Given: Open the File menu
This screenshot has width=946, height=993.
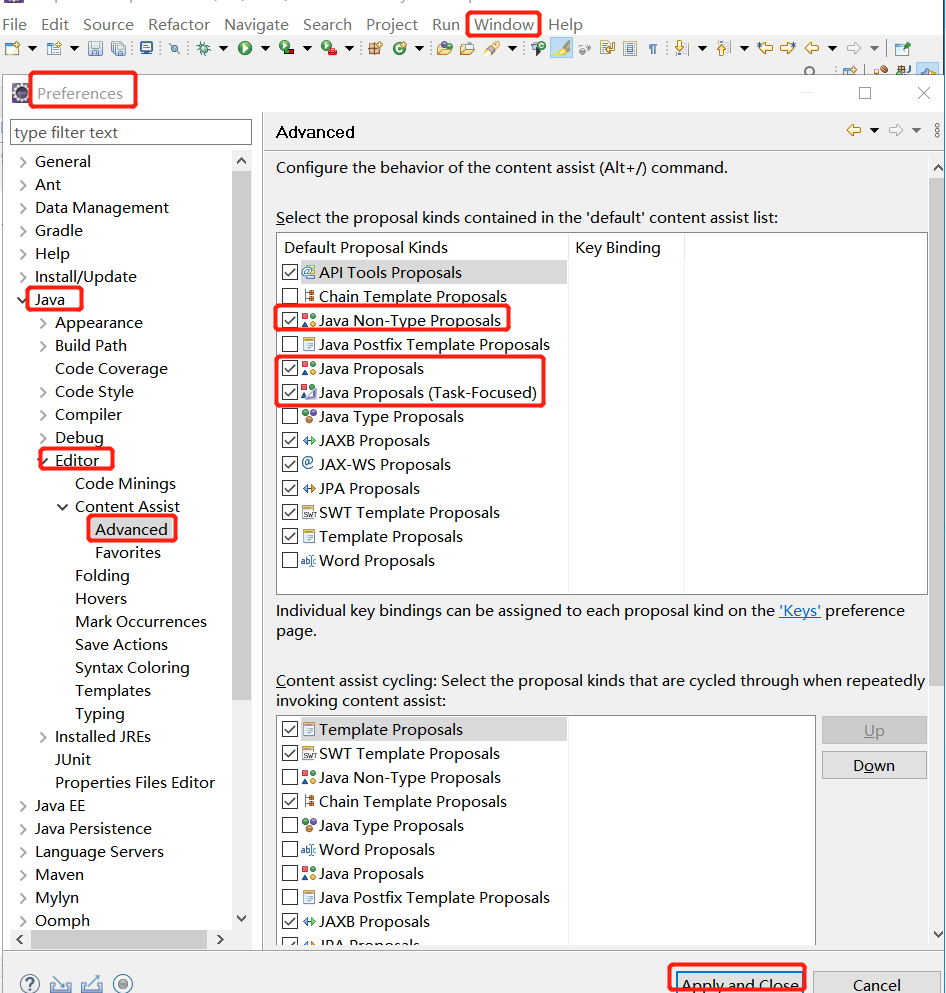Looking at the screenshot, I should pyautogui.click(x=15, y=24).
